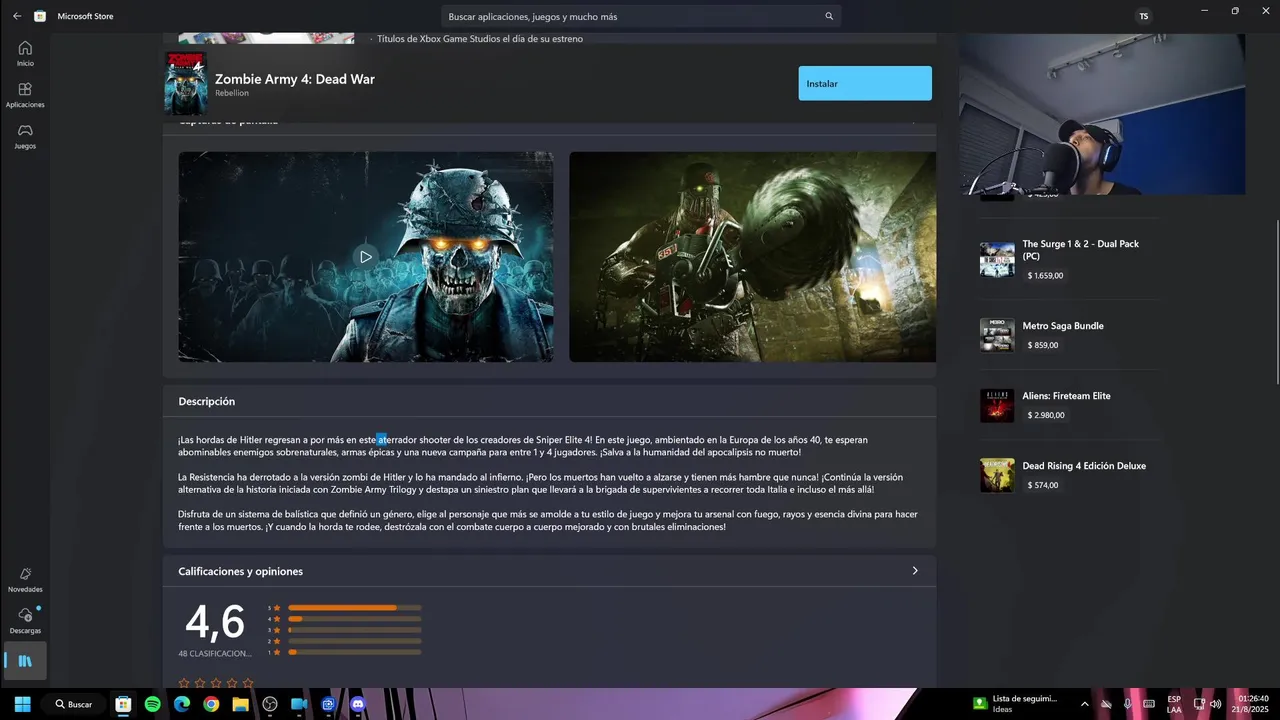Switch the ESP LAA input language
The height and width of the screenshot is (720, 1280).
[x=1174, y=704]
